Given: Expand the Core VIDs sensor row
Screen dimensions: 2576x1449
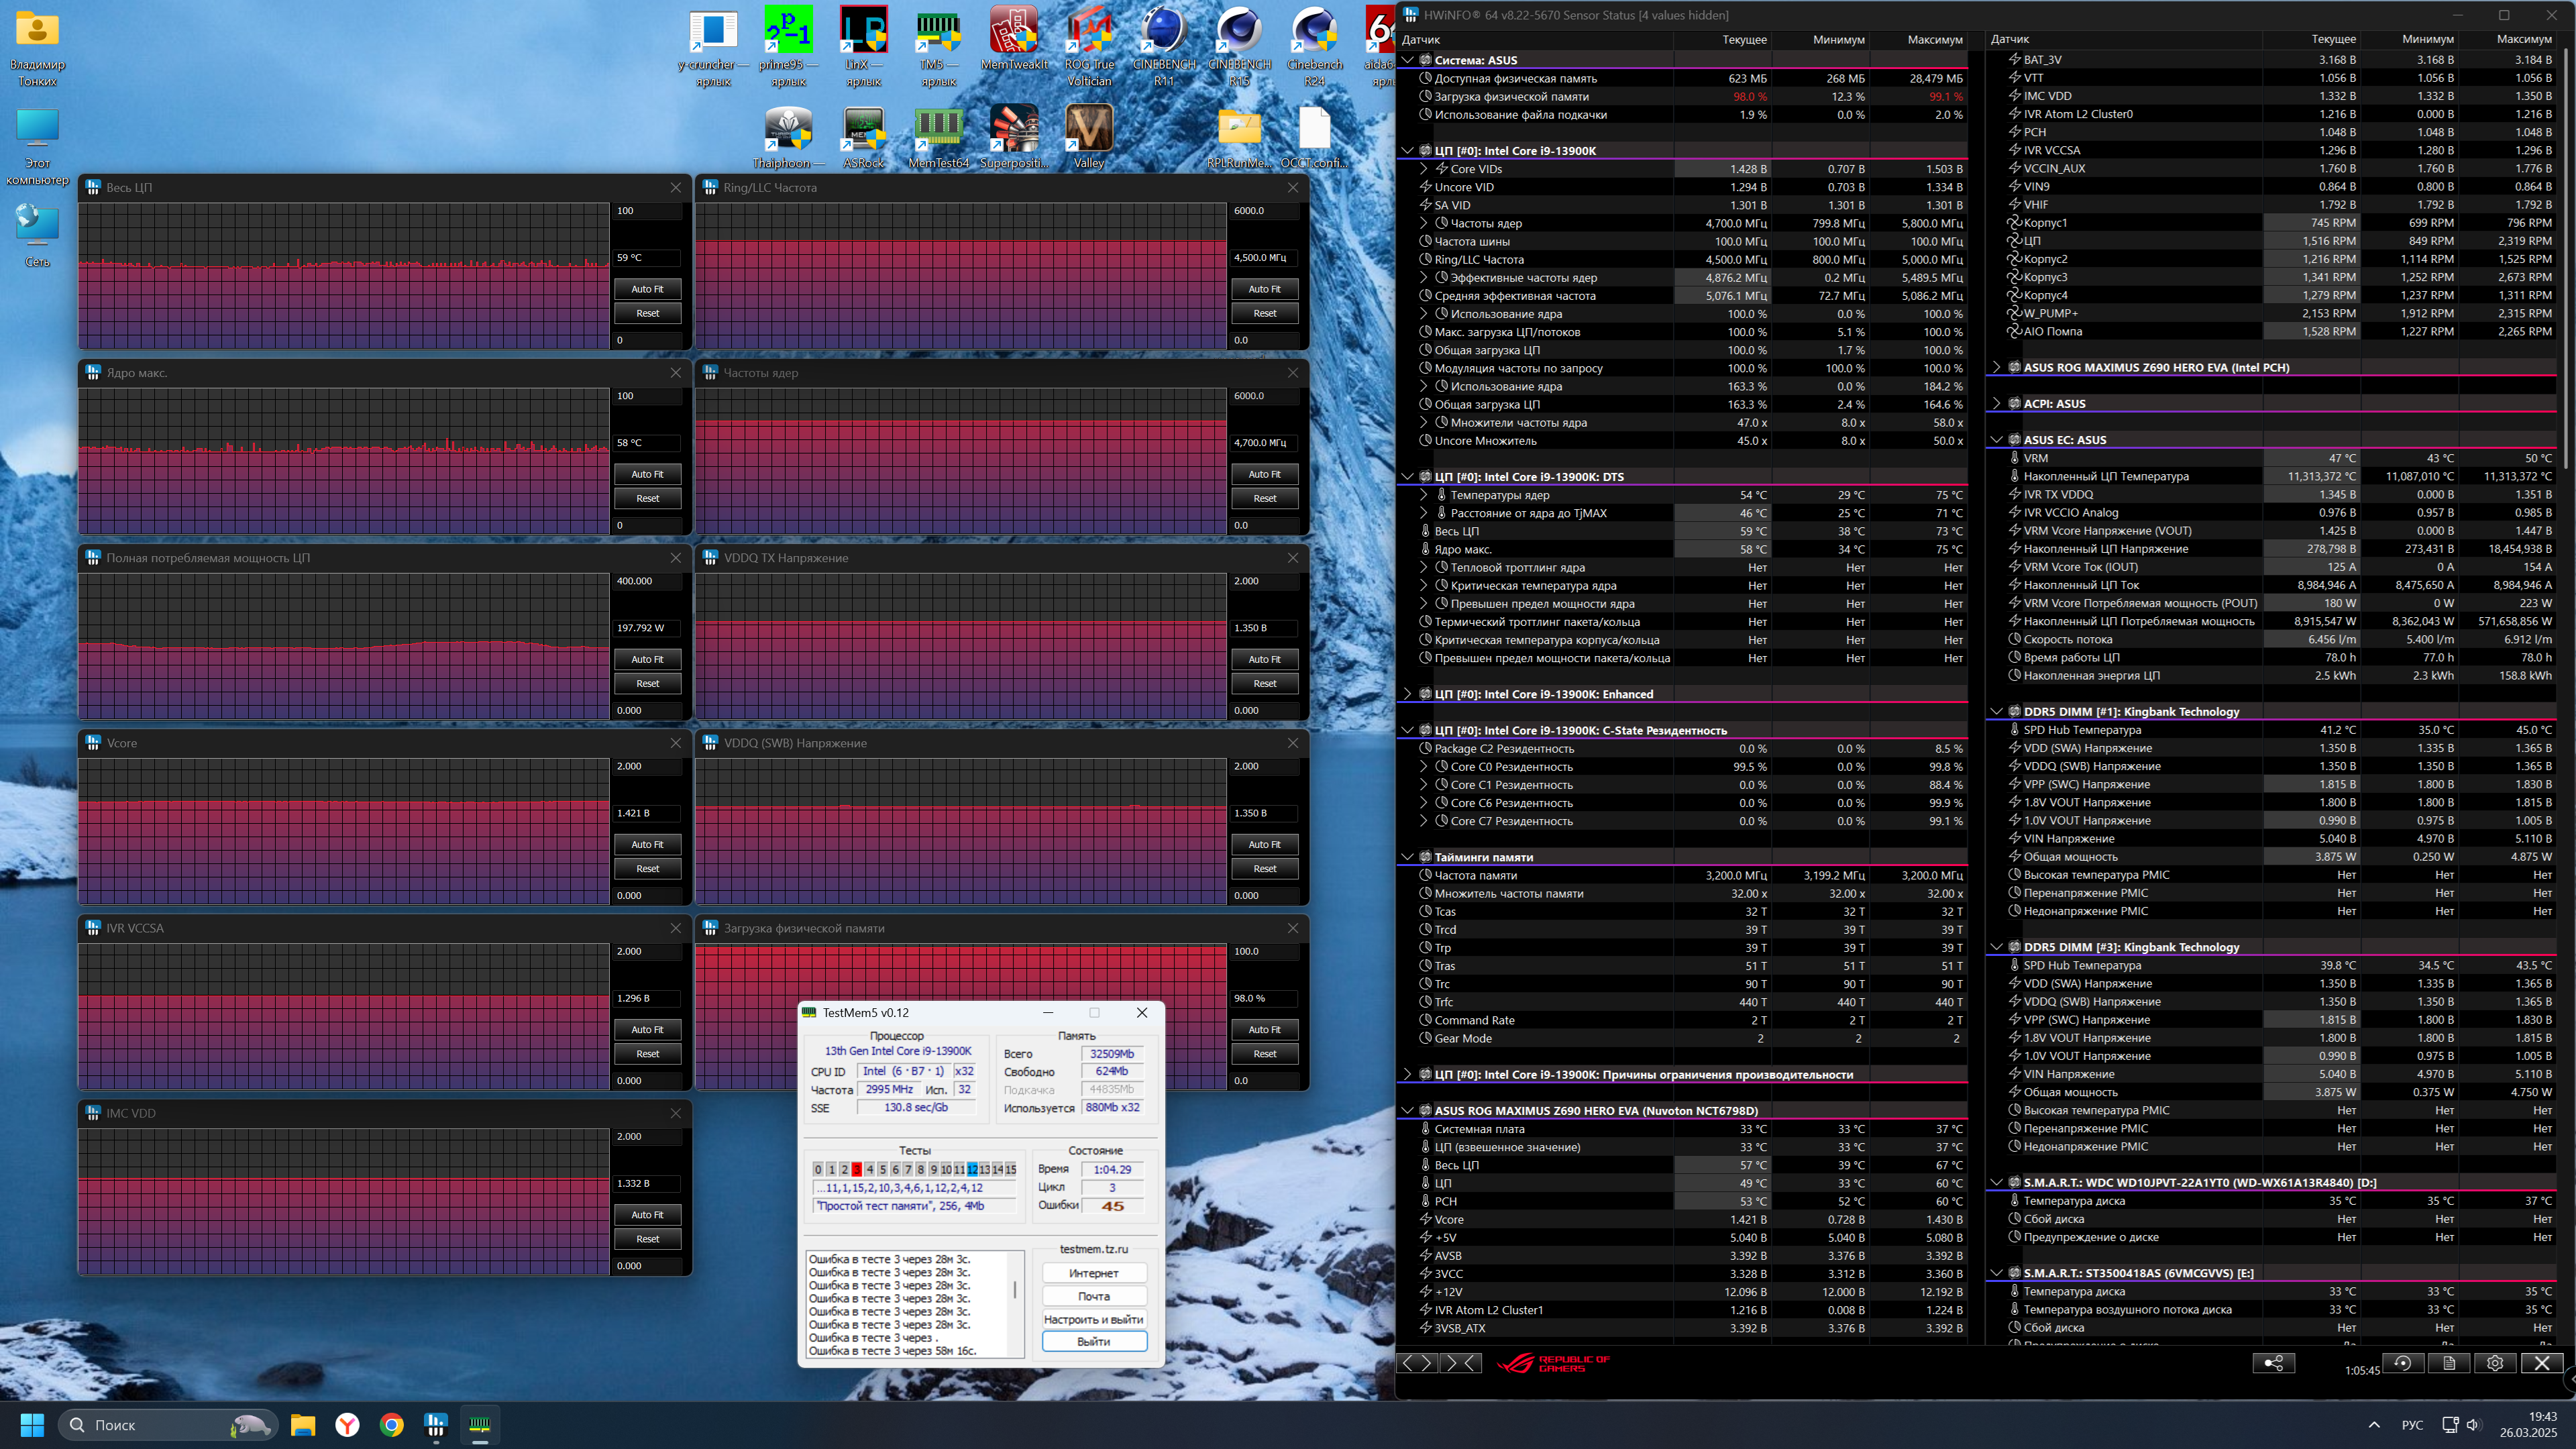Looking at the screenshot, I should coord(1424,169).
